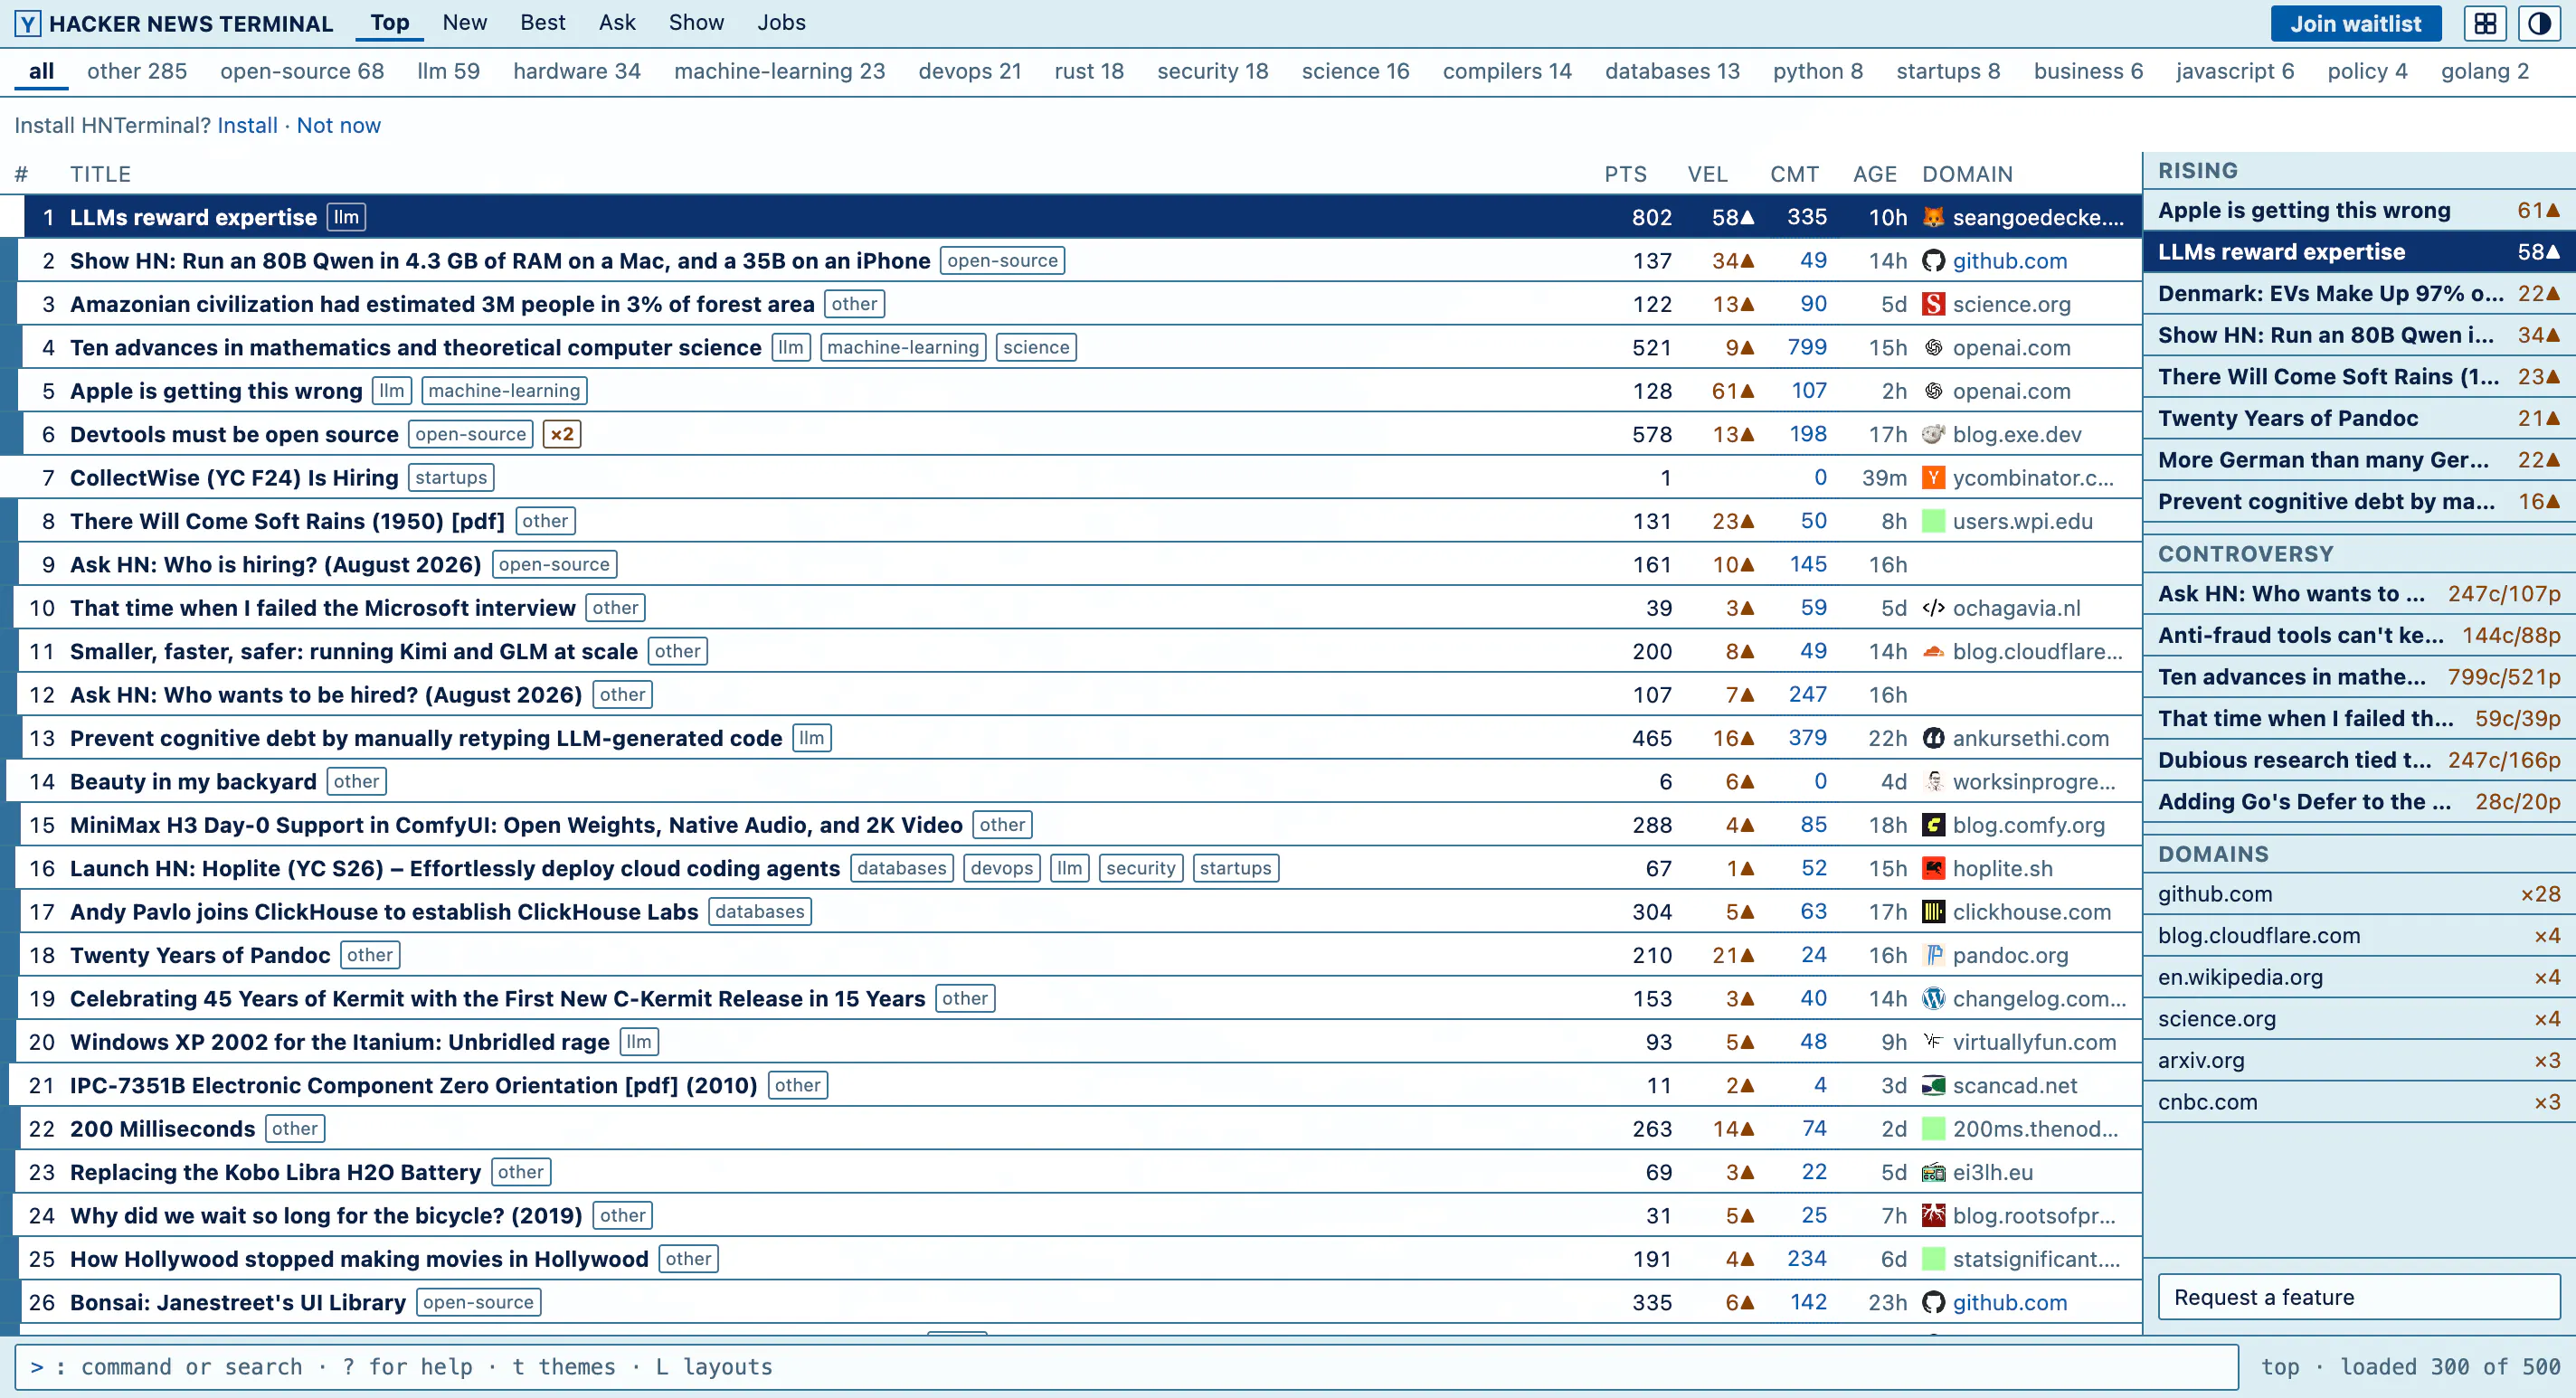Click the blog.exe.dev favicon

pos(1933,434)
